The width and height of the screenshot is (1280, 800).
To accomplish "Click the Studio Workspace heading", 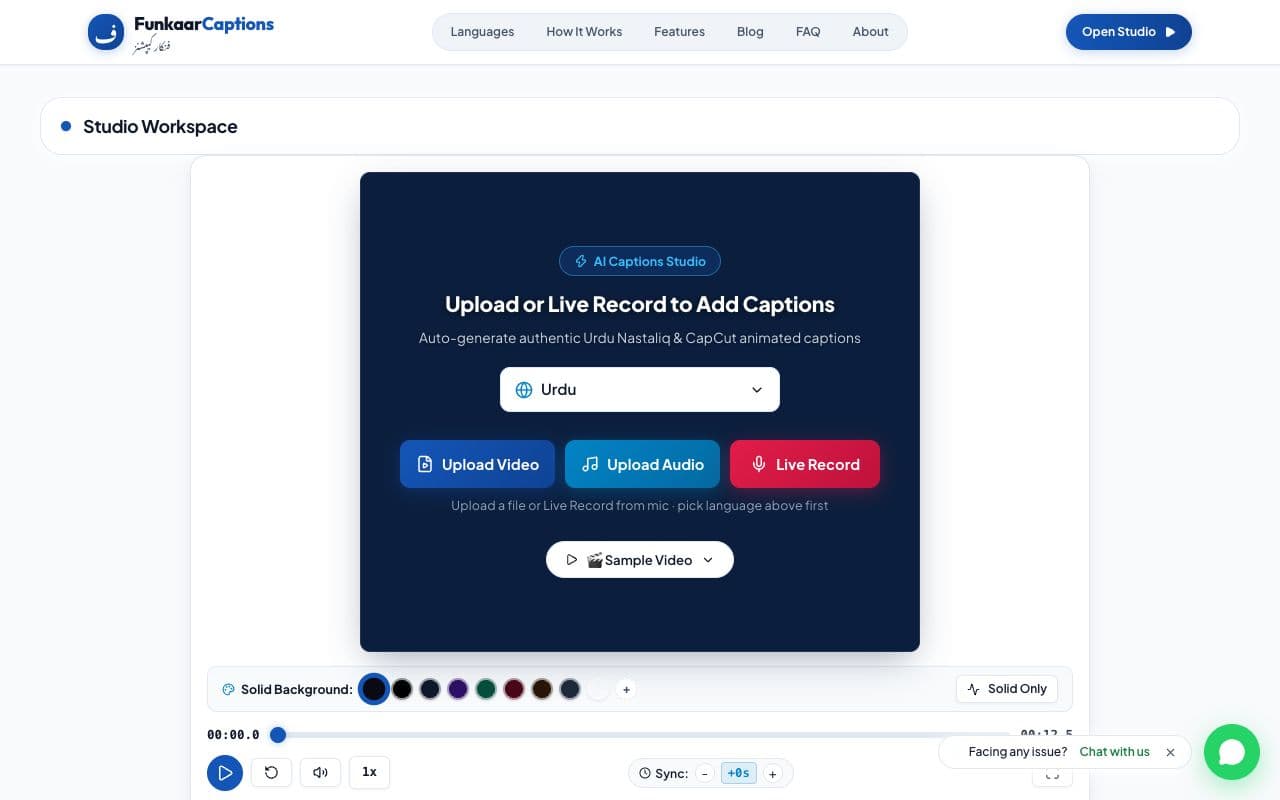I will tap(160, 126).
